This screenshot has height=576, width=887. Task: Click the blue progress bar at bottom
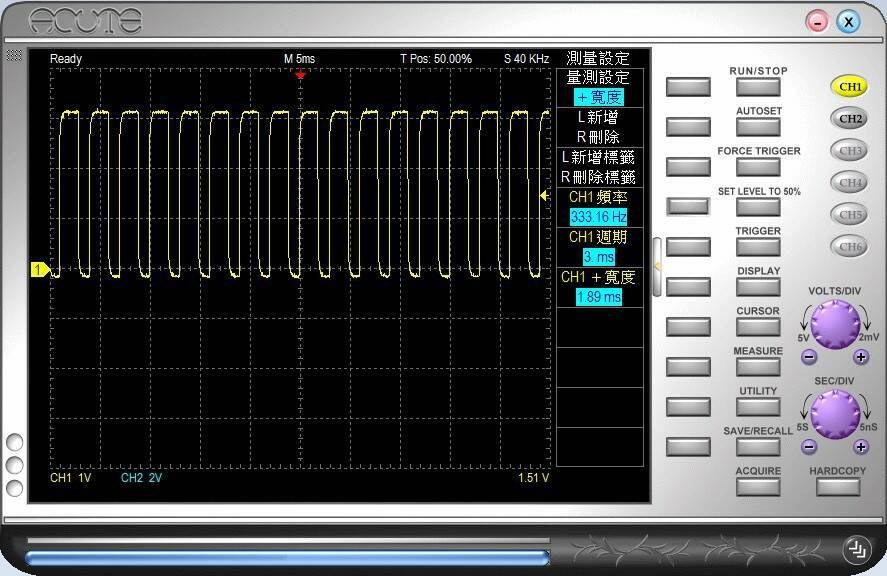coord(287,558)
